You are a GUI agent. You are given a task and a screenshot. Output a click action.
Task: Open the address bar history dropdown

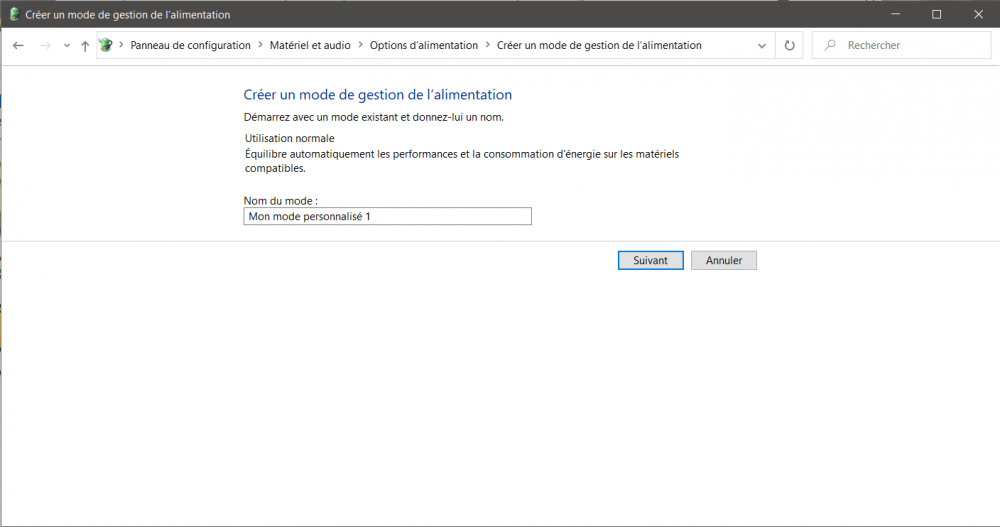tap(761, 45)
